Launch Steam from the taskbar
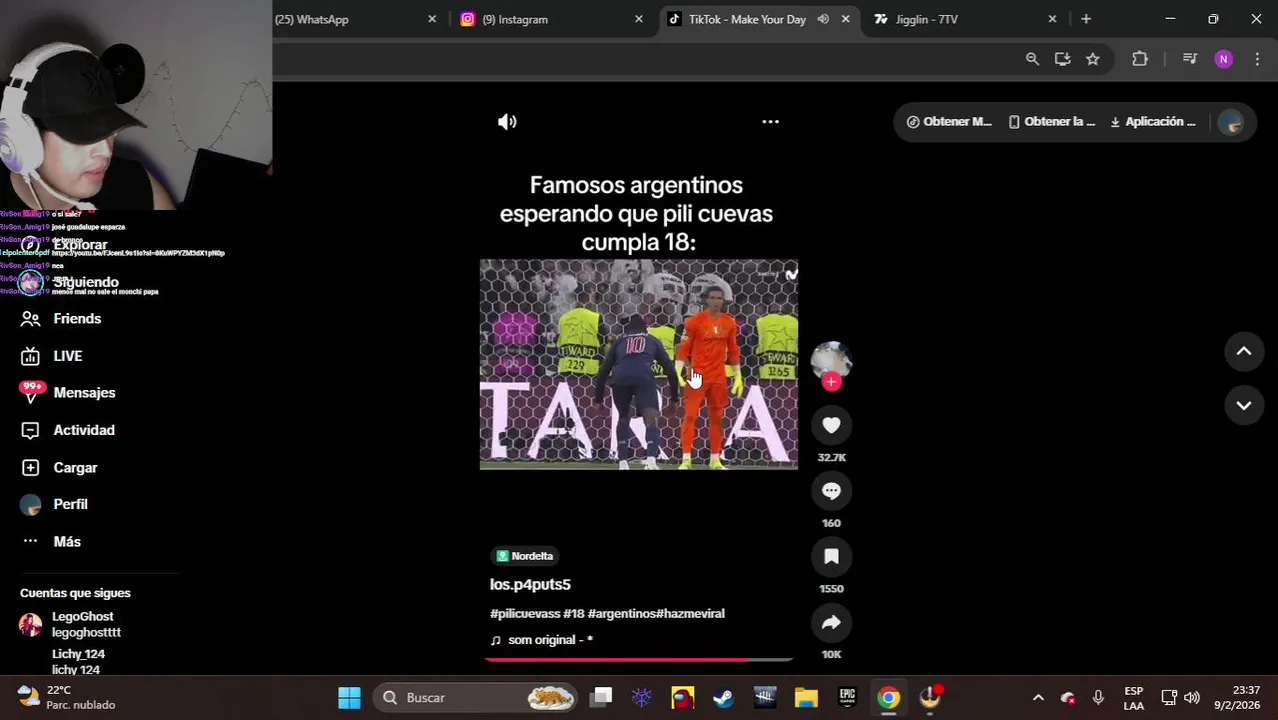The width and height of the screenshot is (1278, 720). (x=723, y=698)
